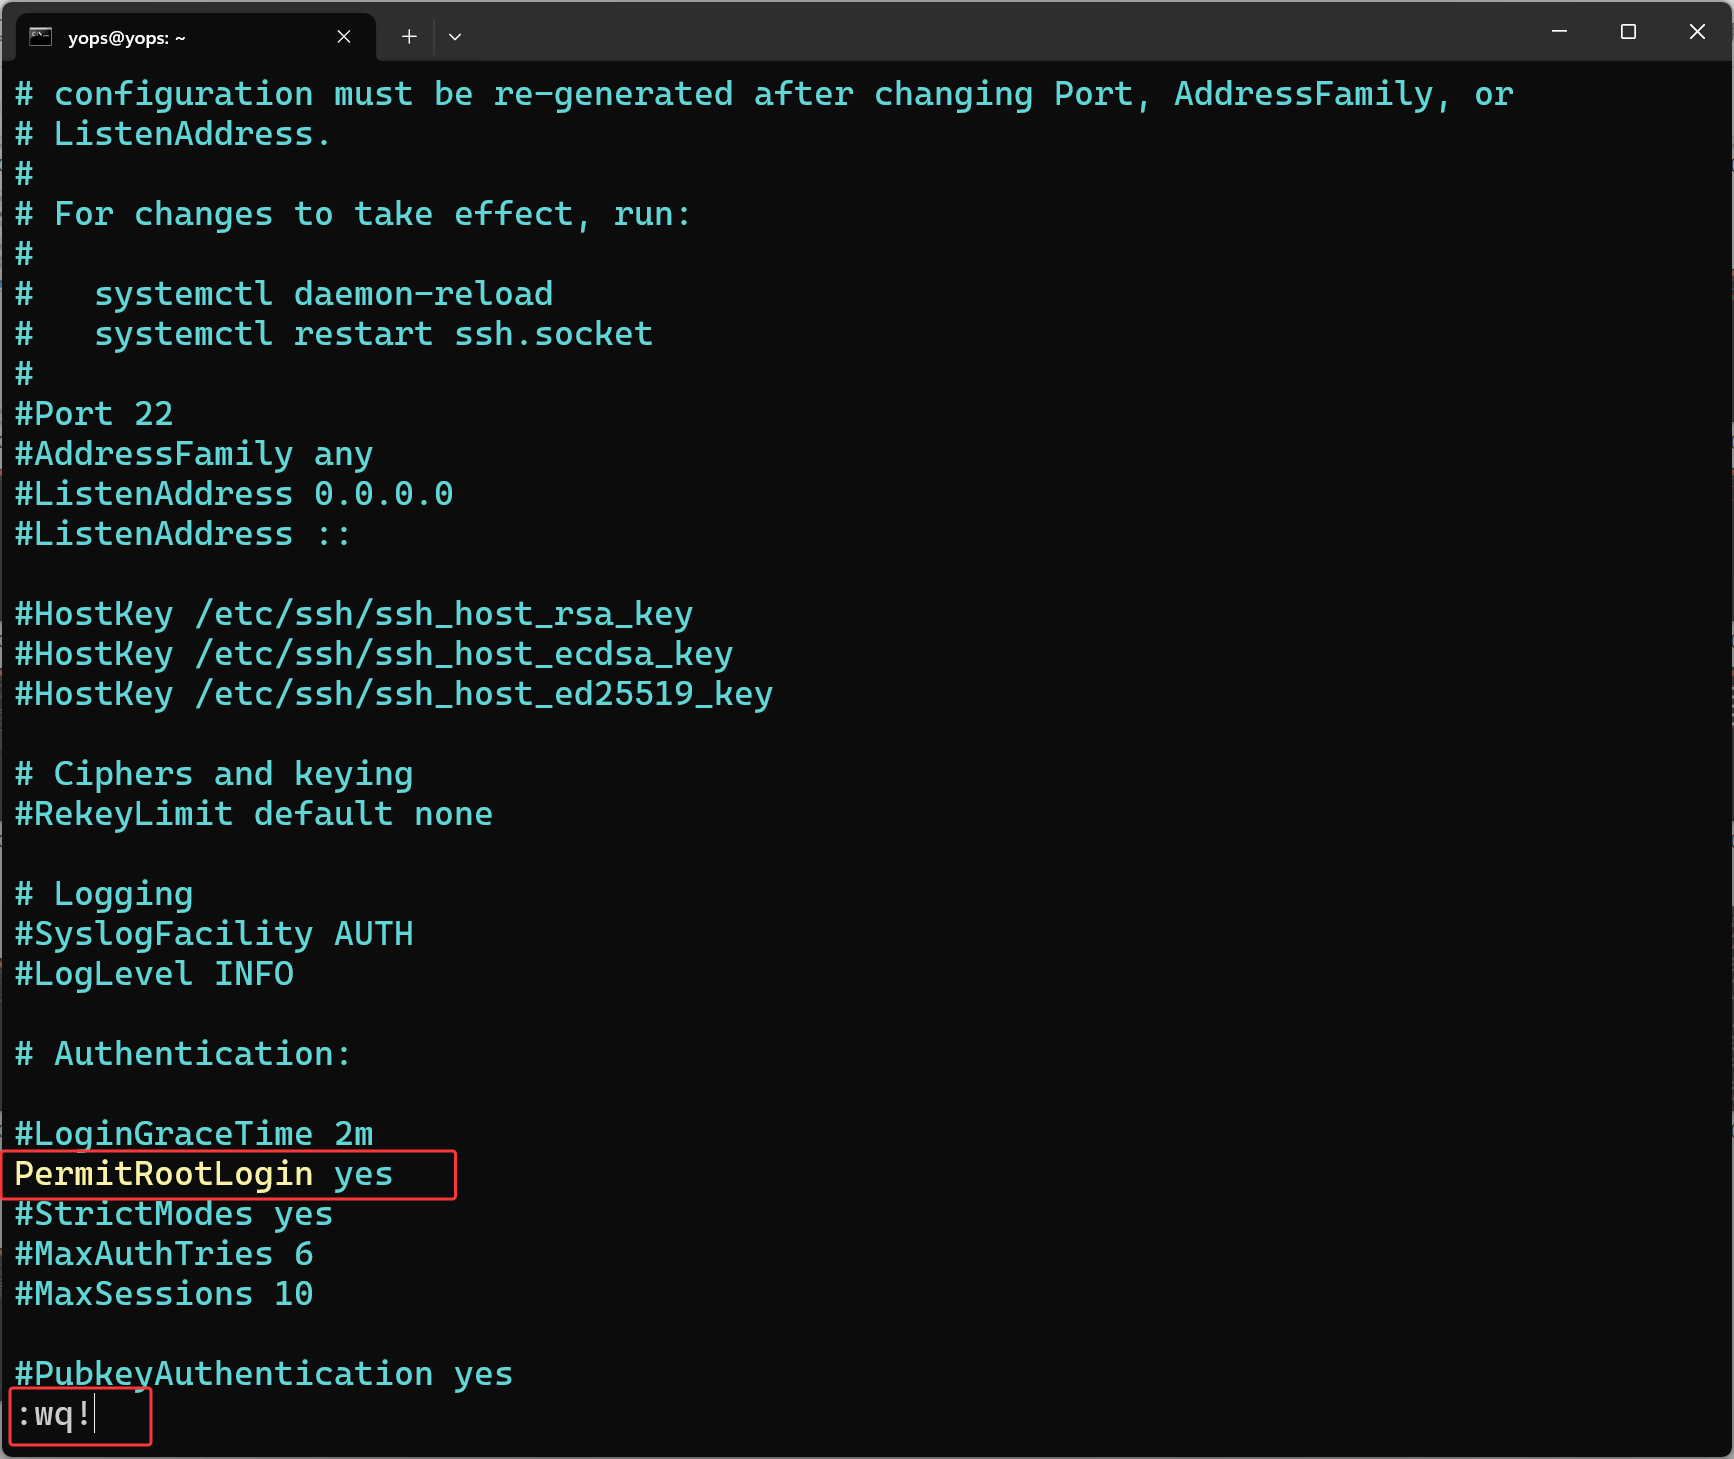Minimize the terminal window
1734x1459 pixels.
(1559, 32)
